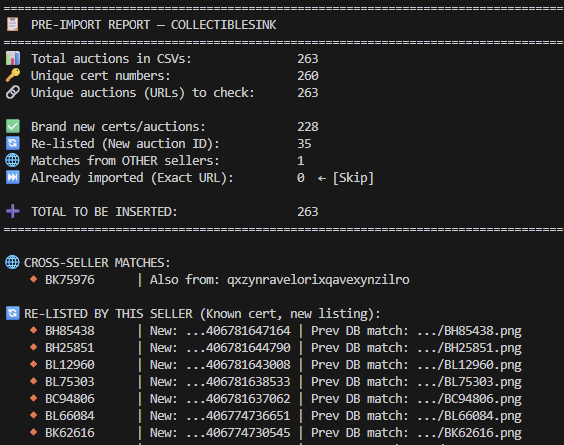Click the 'Unique auctions (URLs) to check:' label
This screenshot has width=564, height=445.
(143, 93)
